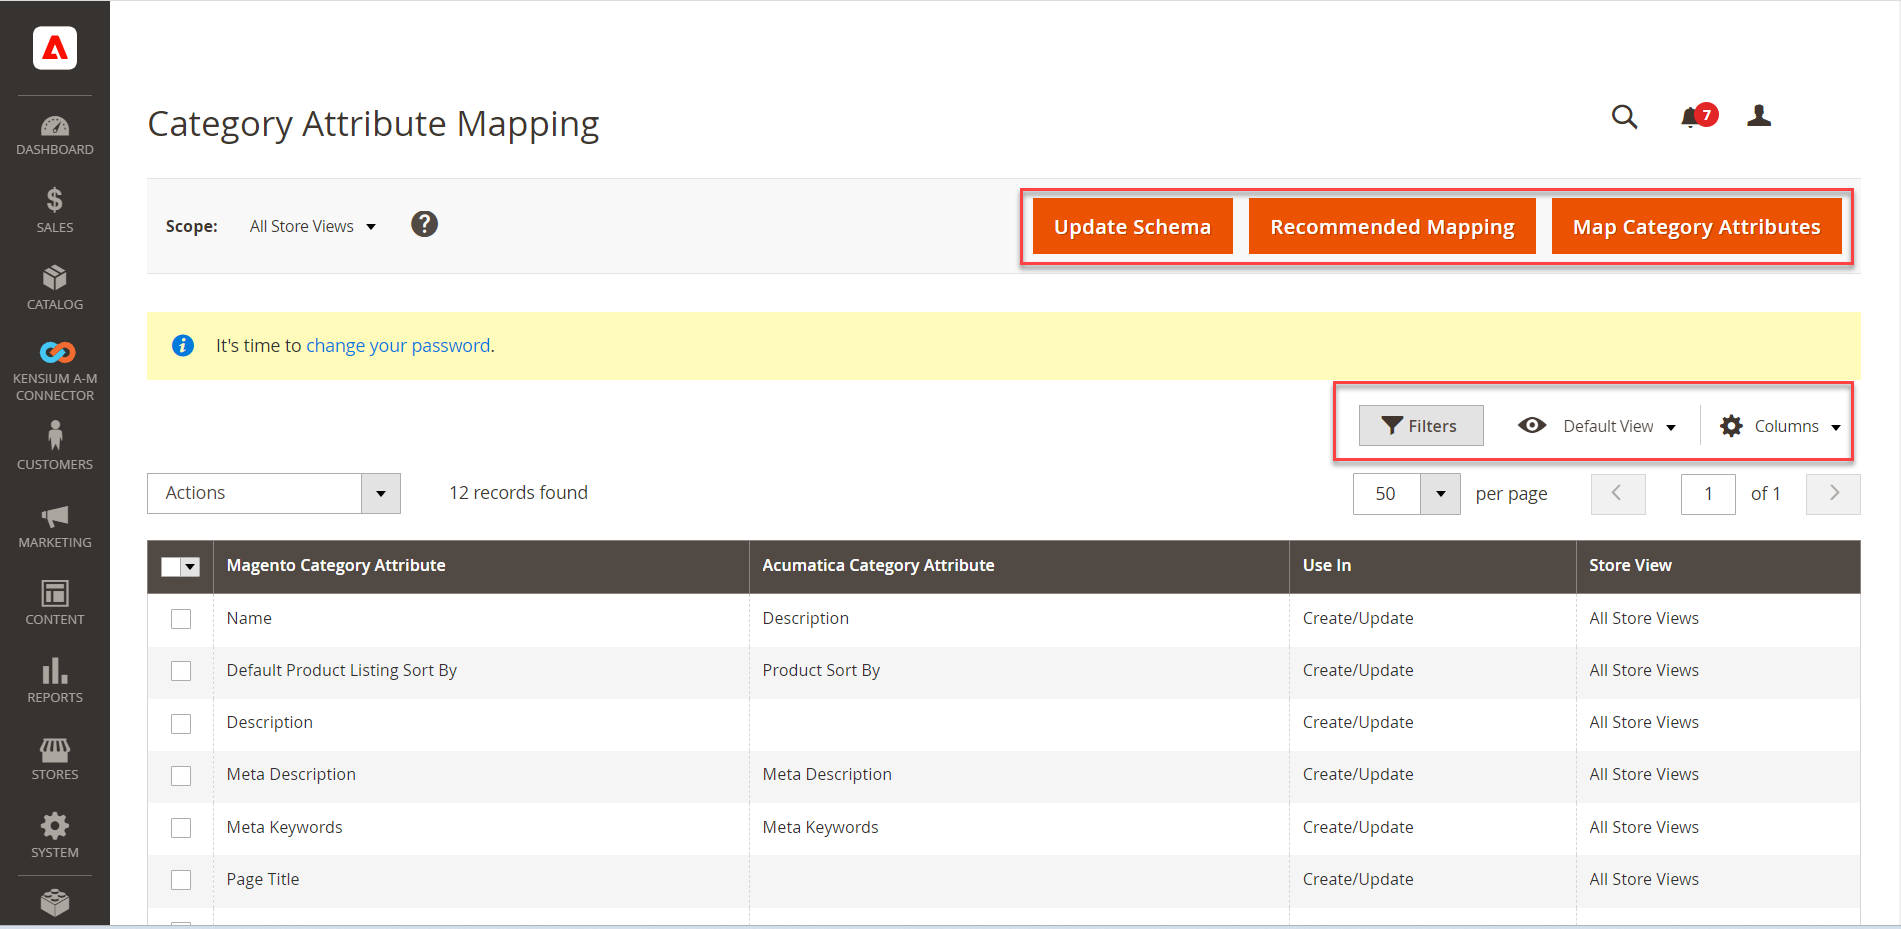Screen dimensions: 1901x929
Task: Open the global search magnifier
Action: coord(1624,117)
